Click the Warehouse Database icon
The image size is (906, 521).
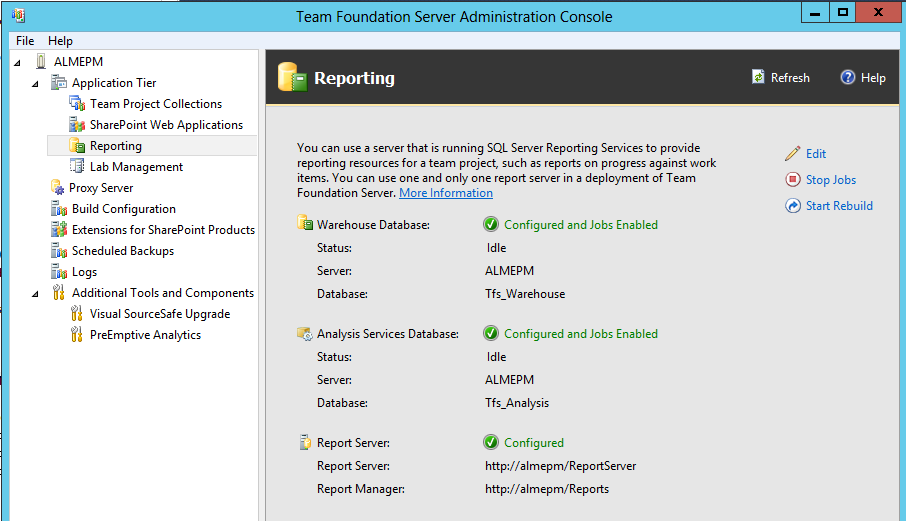click(305, 224)
